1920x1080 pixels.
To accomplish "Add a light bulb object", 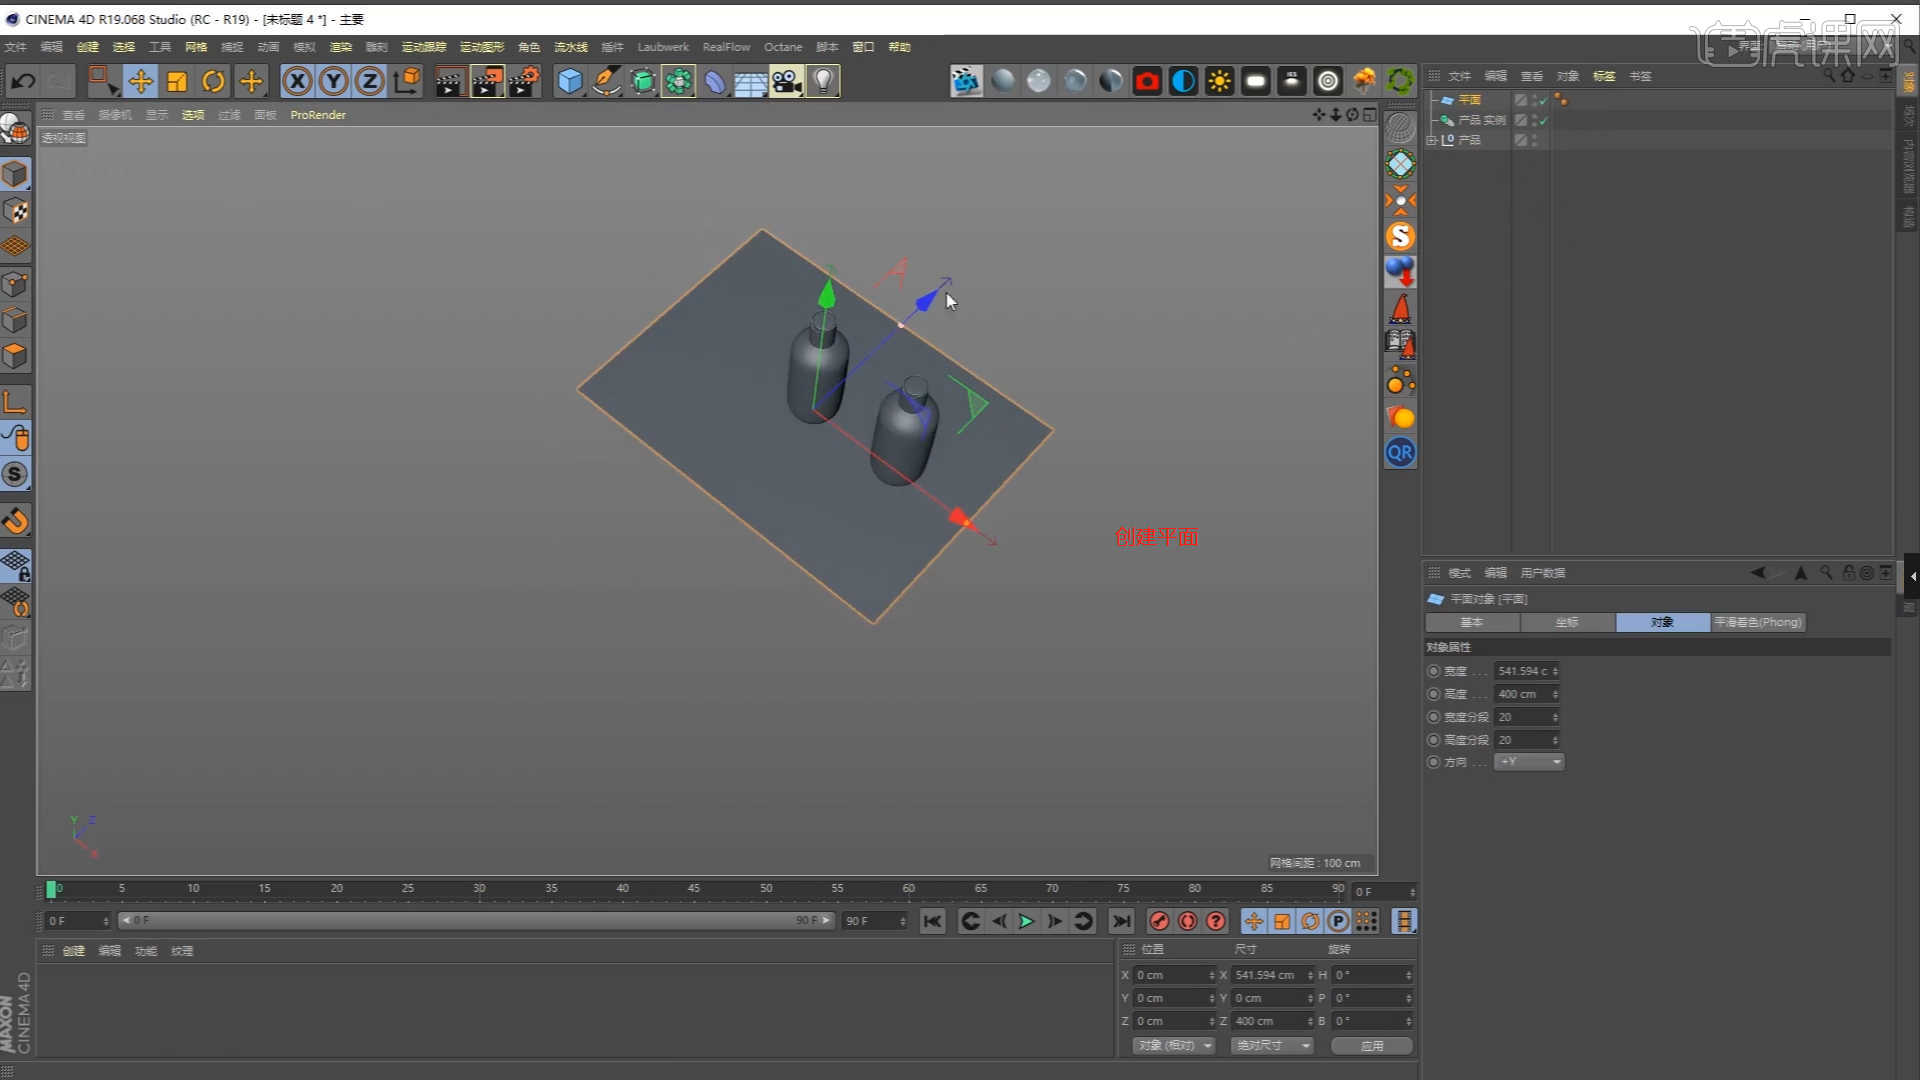I will point(823,81).
